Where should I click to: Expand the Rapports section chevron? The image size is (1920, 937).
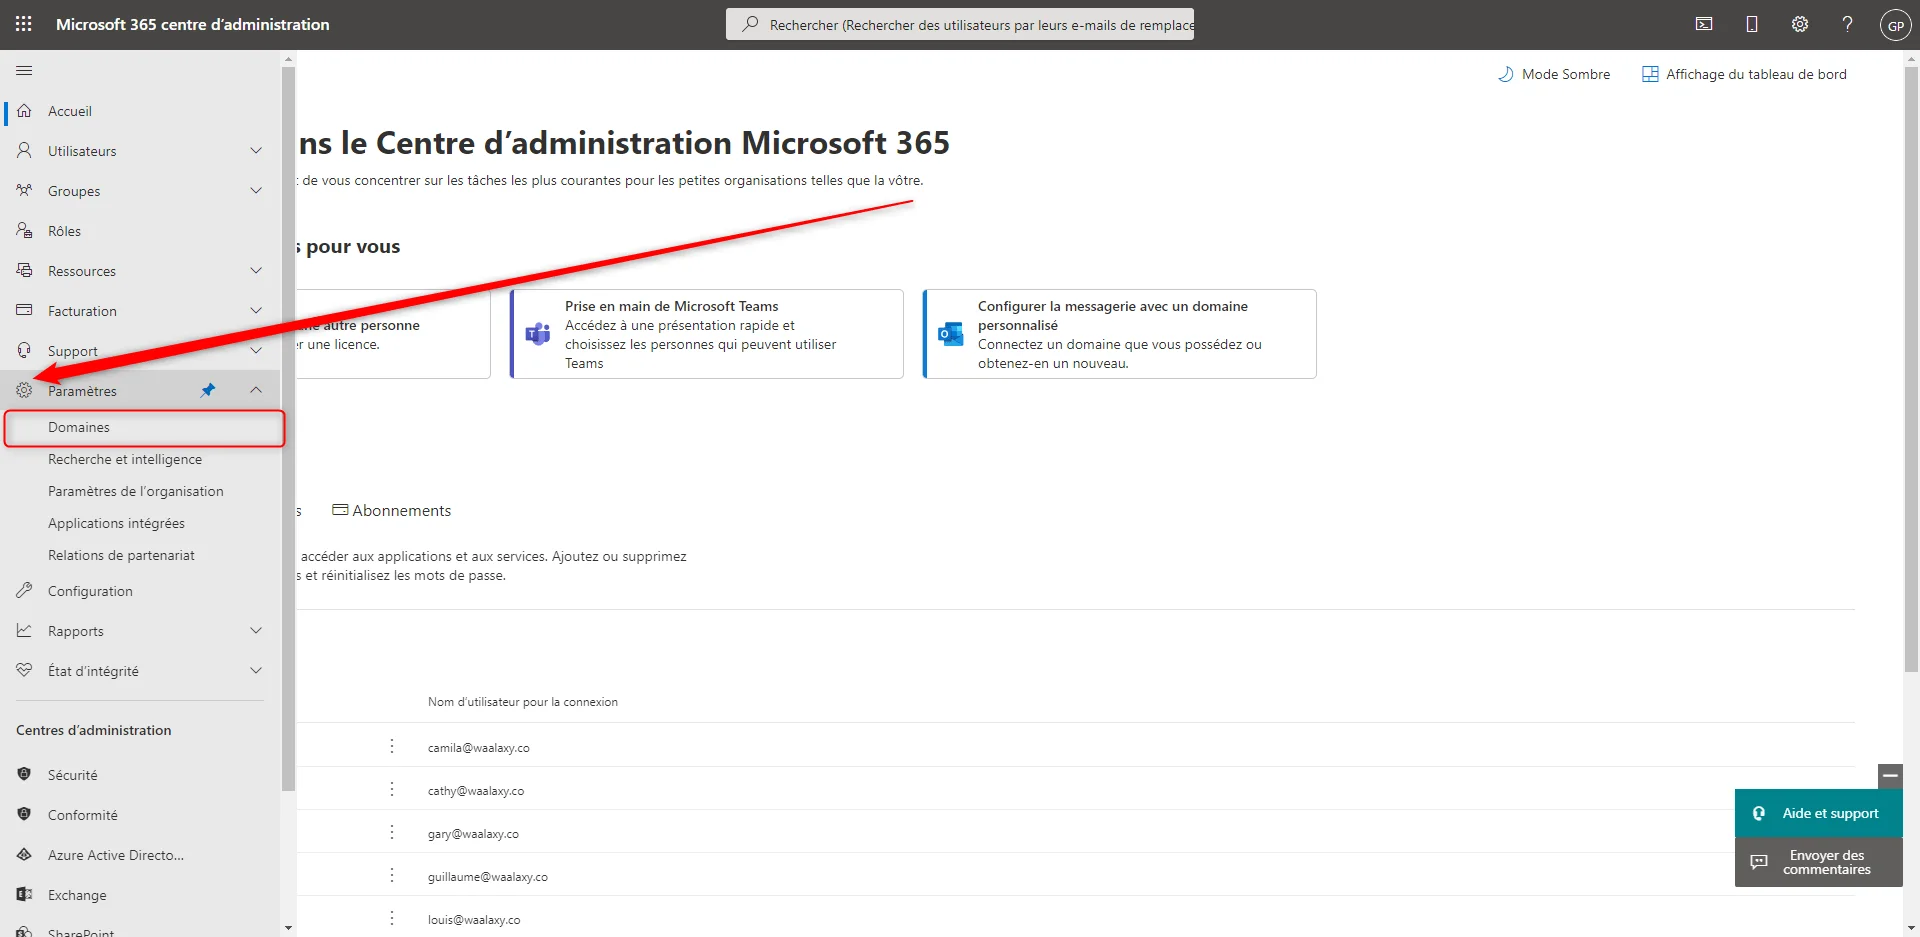256,631
